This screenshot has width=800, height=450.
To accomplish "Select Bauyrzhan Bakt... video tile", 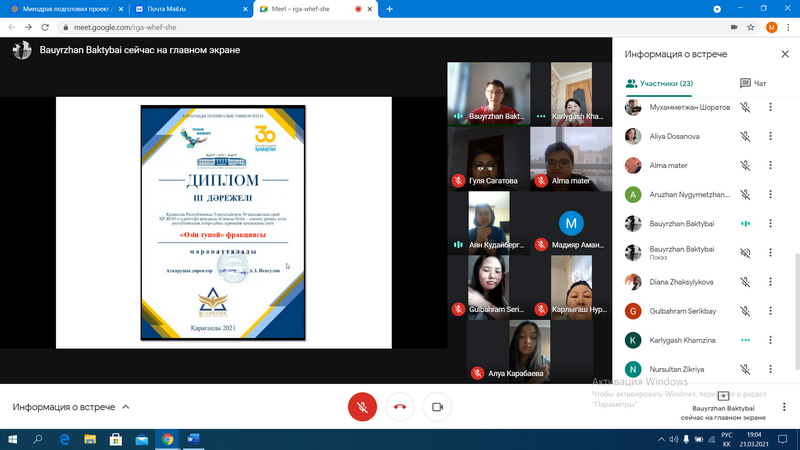I will [489, 94].
